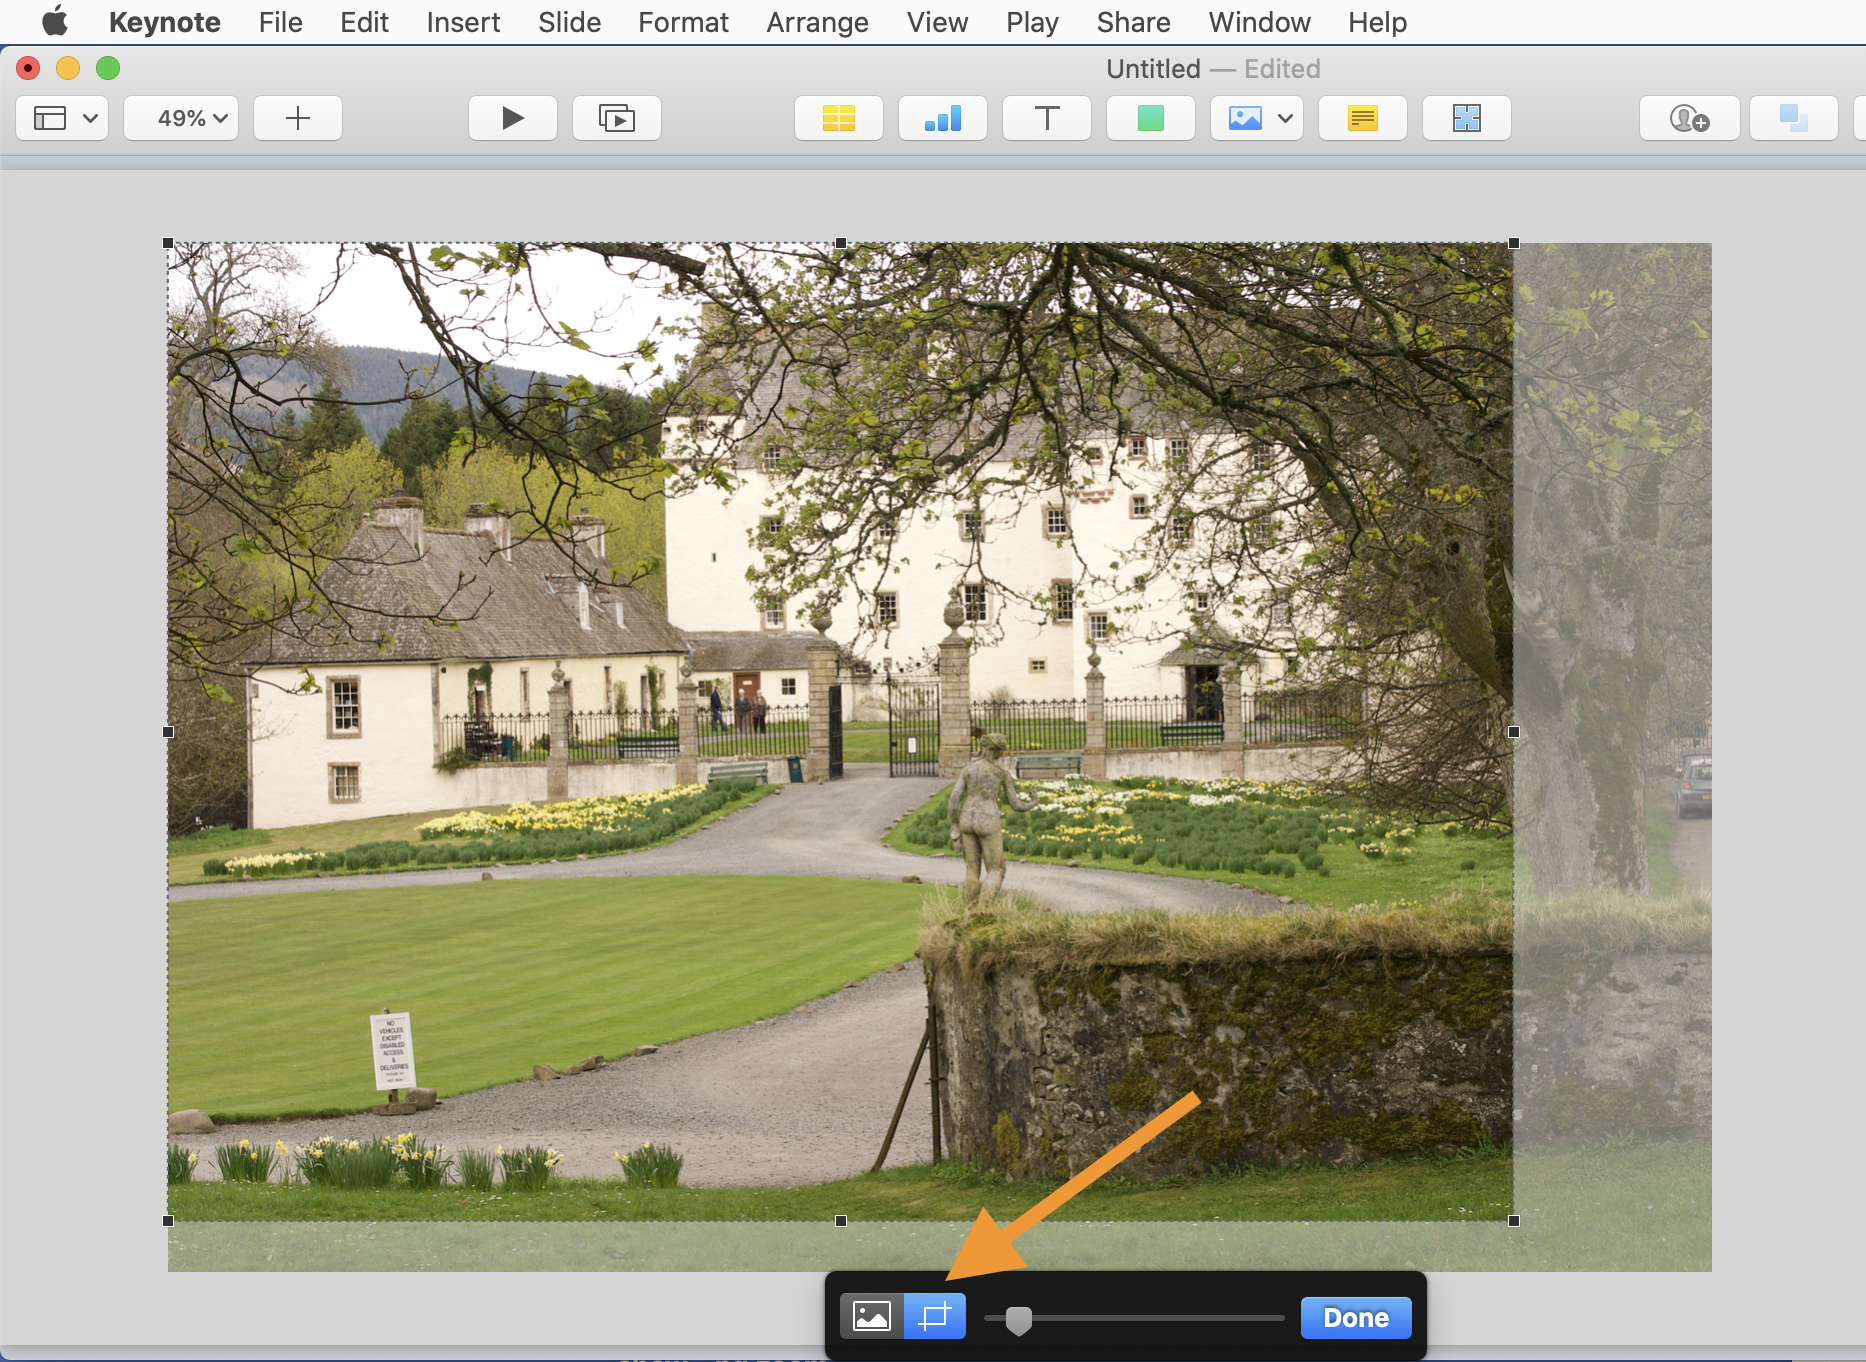Open the Media dropdown

(1257, 118)
